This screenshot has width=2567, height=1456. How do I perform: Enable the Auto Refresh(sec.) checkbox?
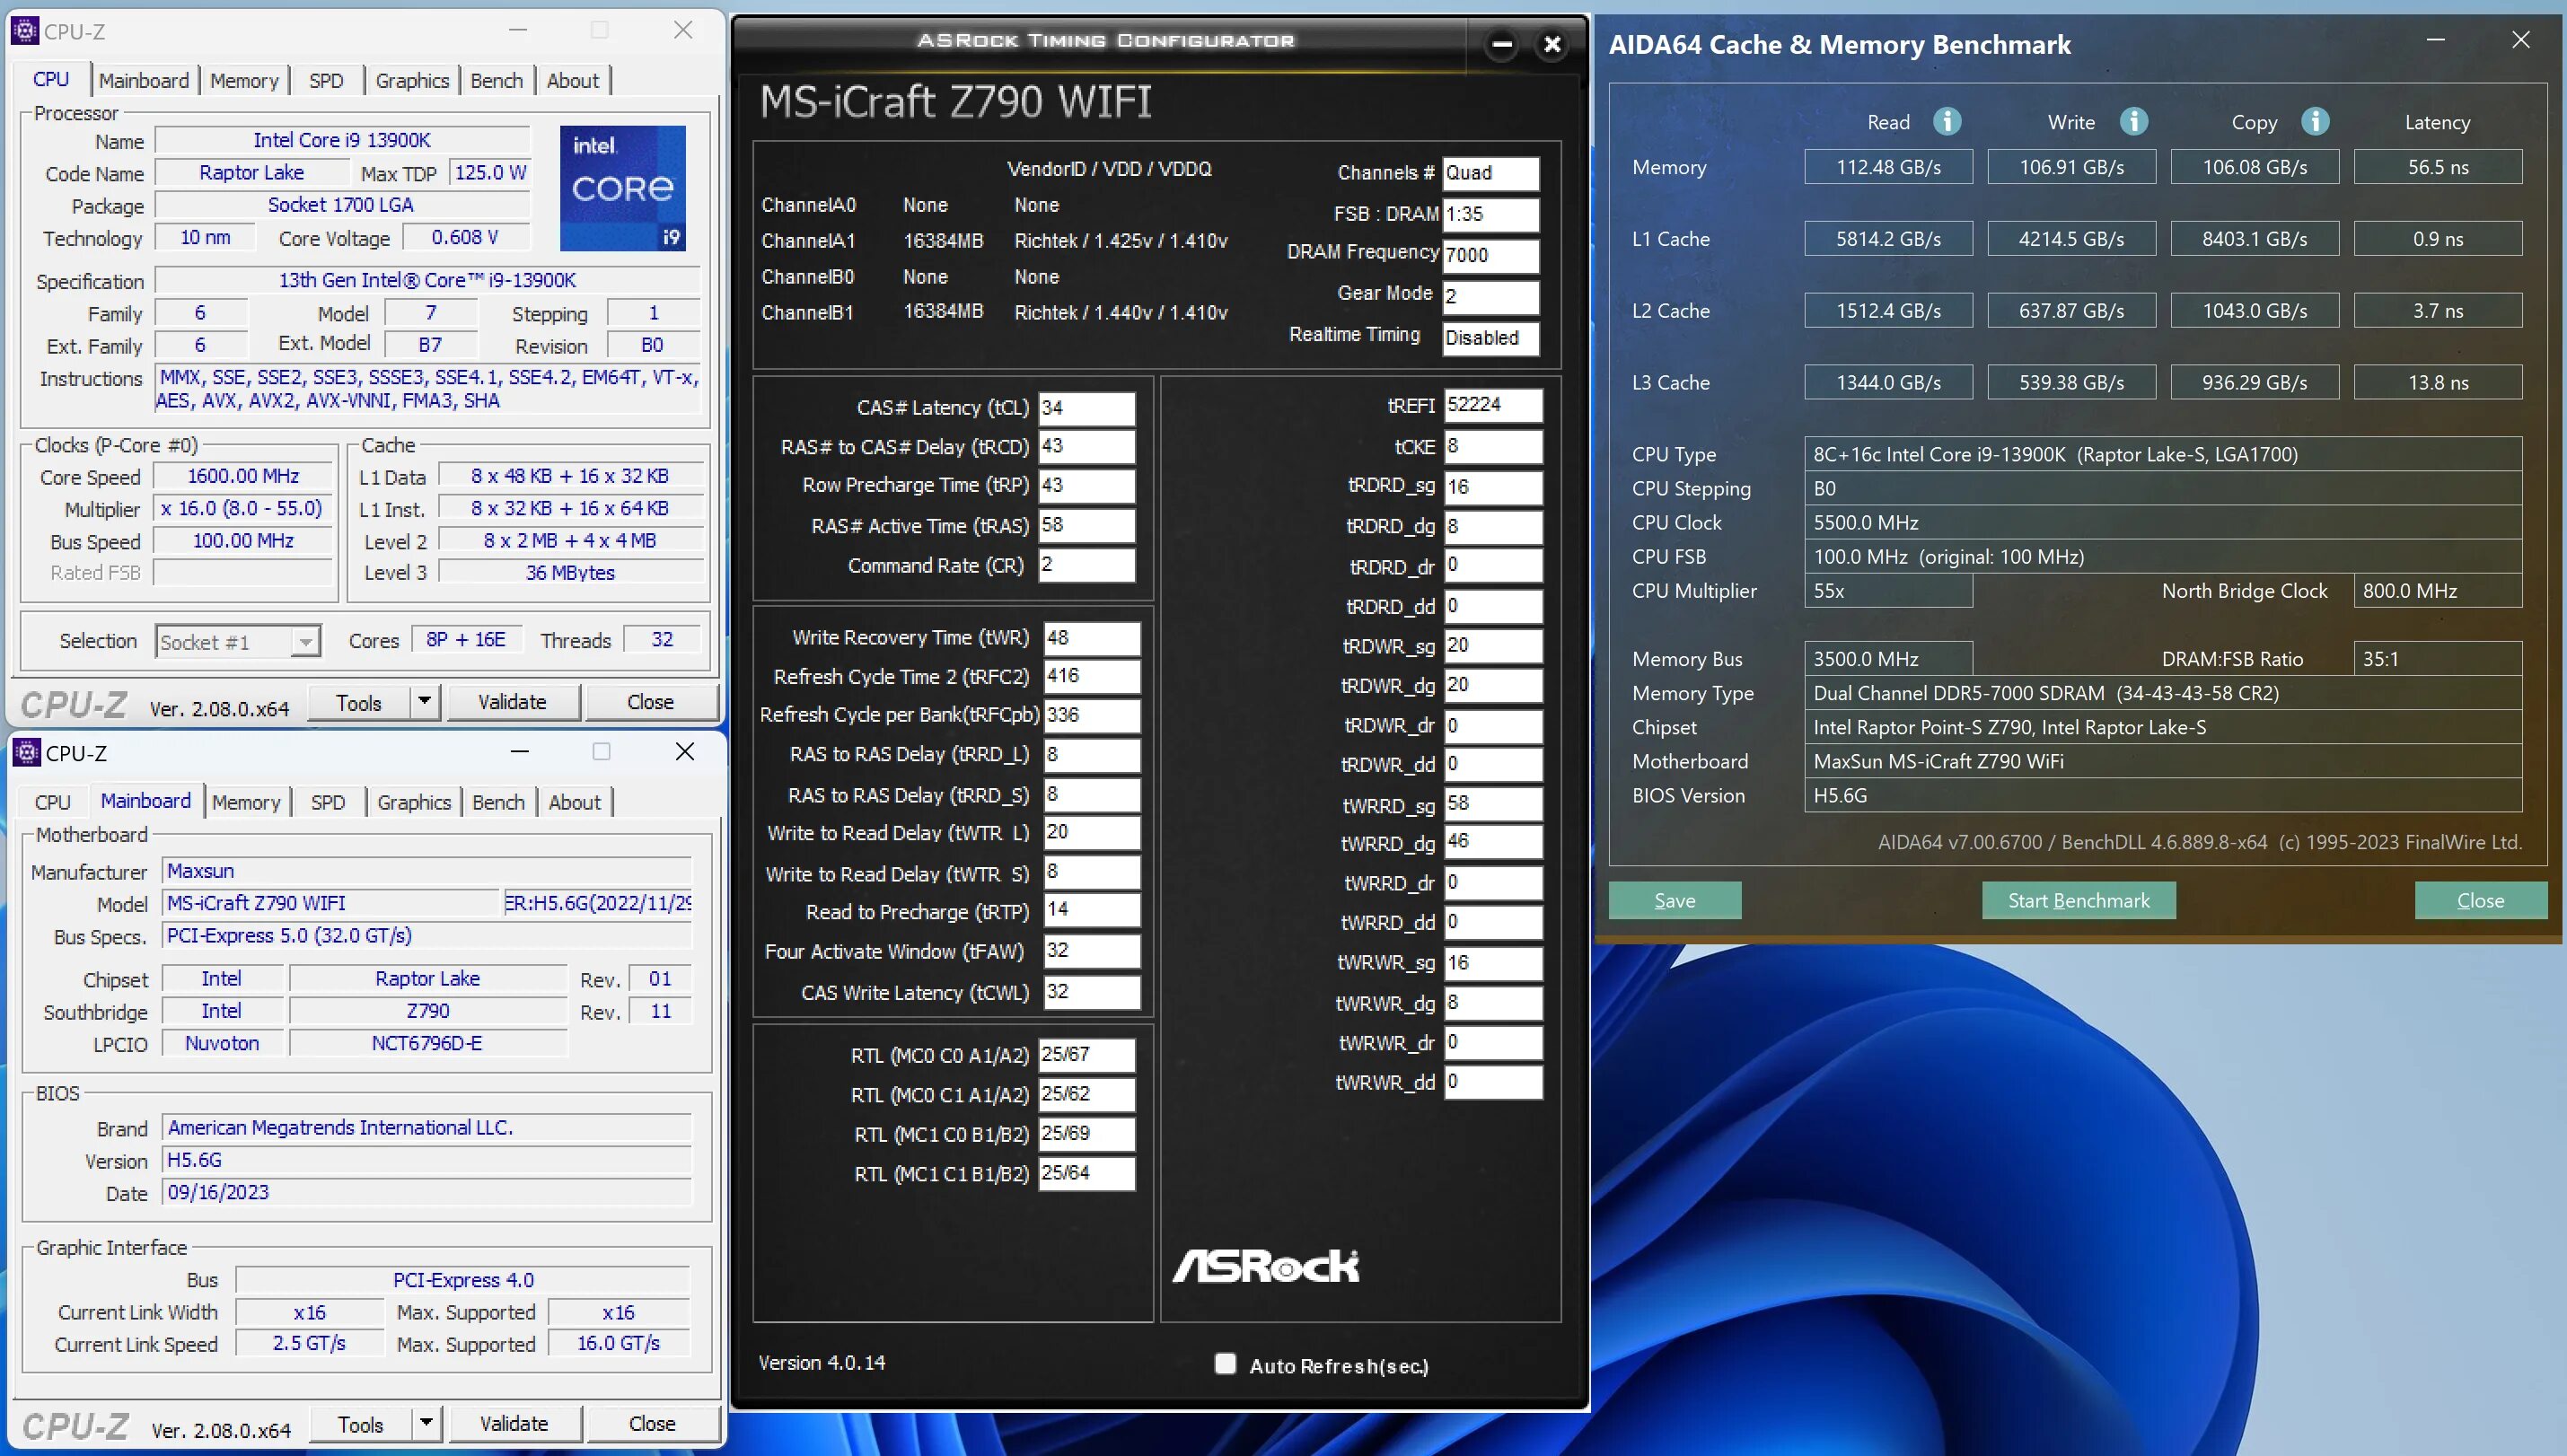(x=1225, y=1364)
